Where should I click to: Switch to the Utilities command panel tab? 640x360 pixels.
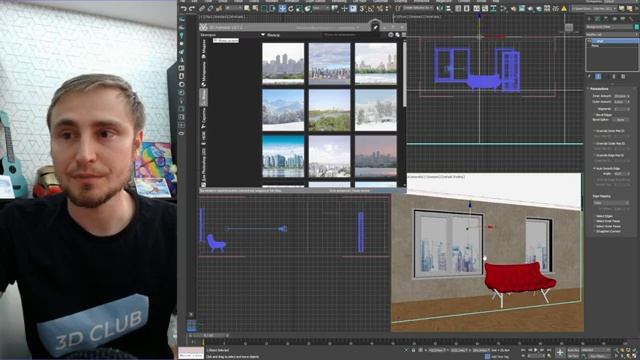pyautogui.click(x=632, y=19)
